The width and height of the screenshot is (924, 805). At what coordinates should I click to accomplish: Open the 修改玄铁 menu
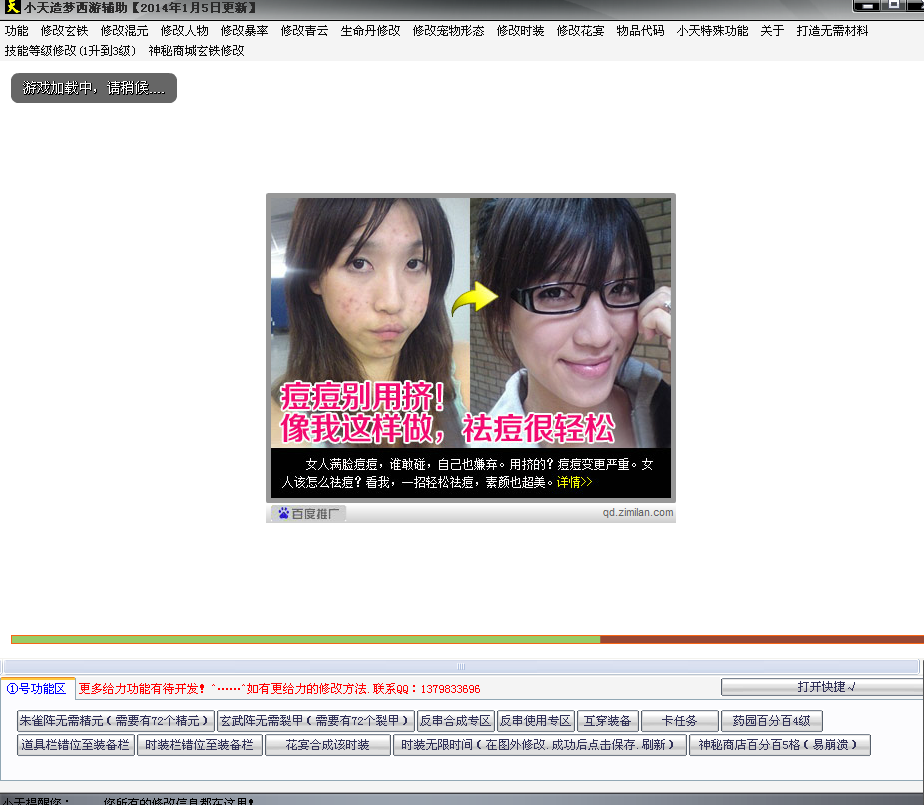click(64, 31)
